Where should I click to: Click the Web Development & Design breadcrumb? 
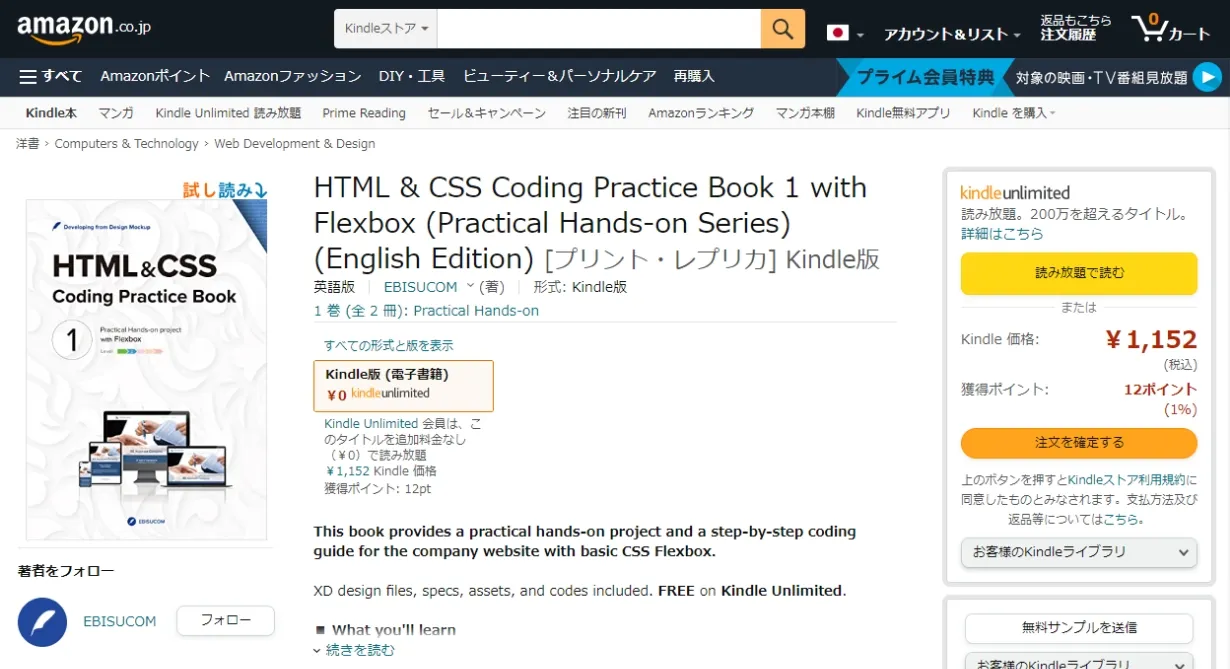tap(294, 144)
